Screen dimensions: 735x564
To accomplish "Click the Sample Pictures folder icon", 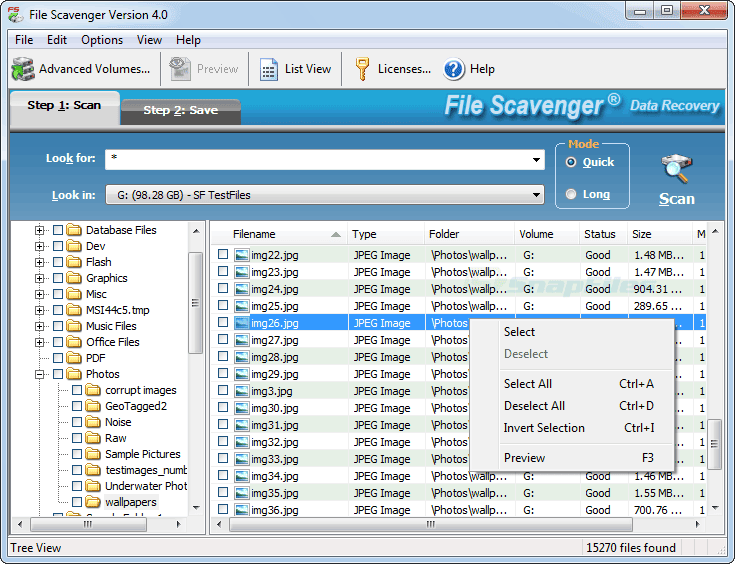I will coord(93,454).
